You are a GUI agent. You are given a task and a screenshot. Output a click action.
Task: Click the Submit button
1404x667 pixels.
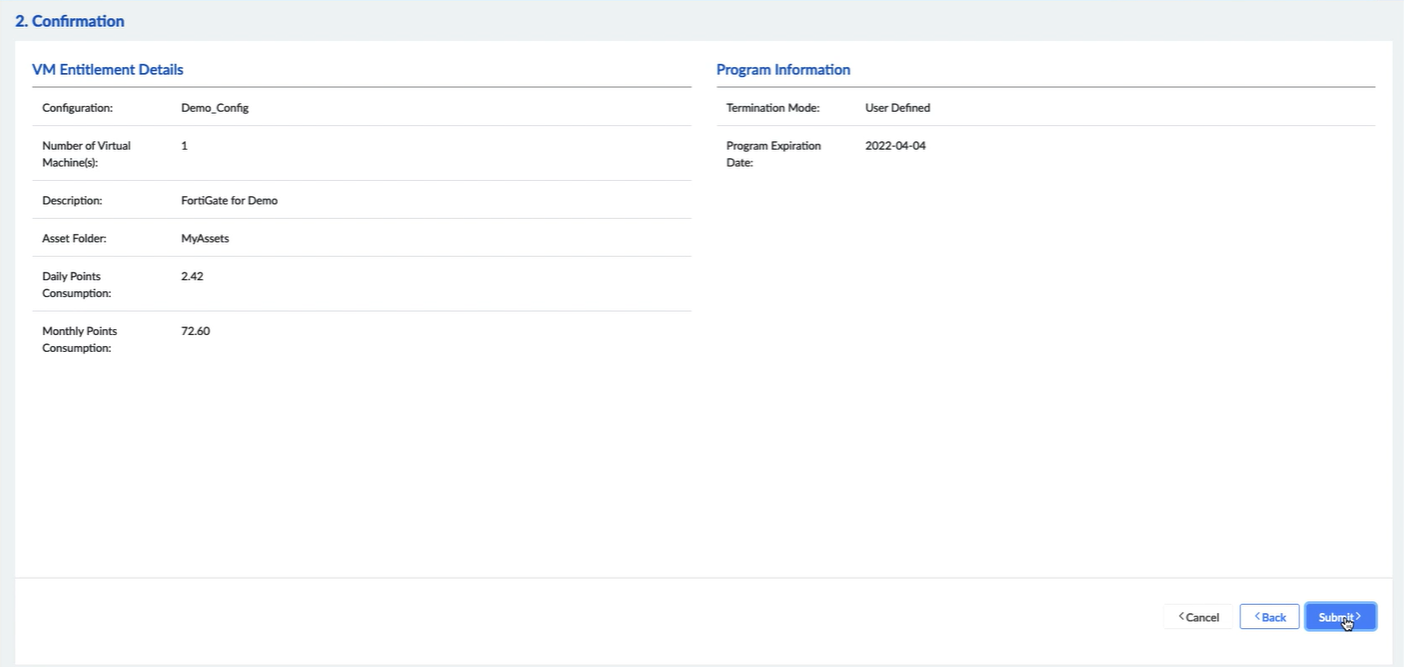point(1339,617)
